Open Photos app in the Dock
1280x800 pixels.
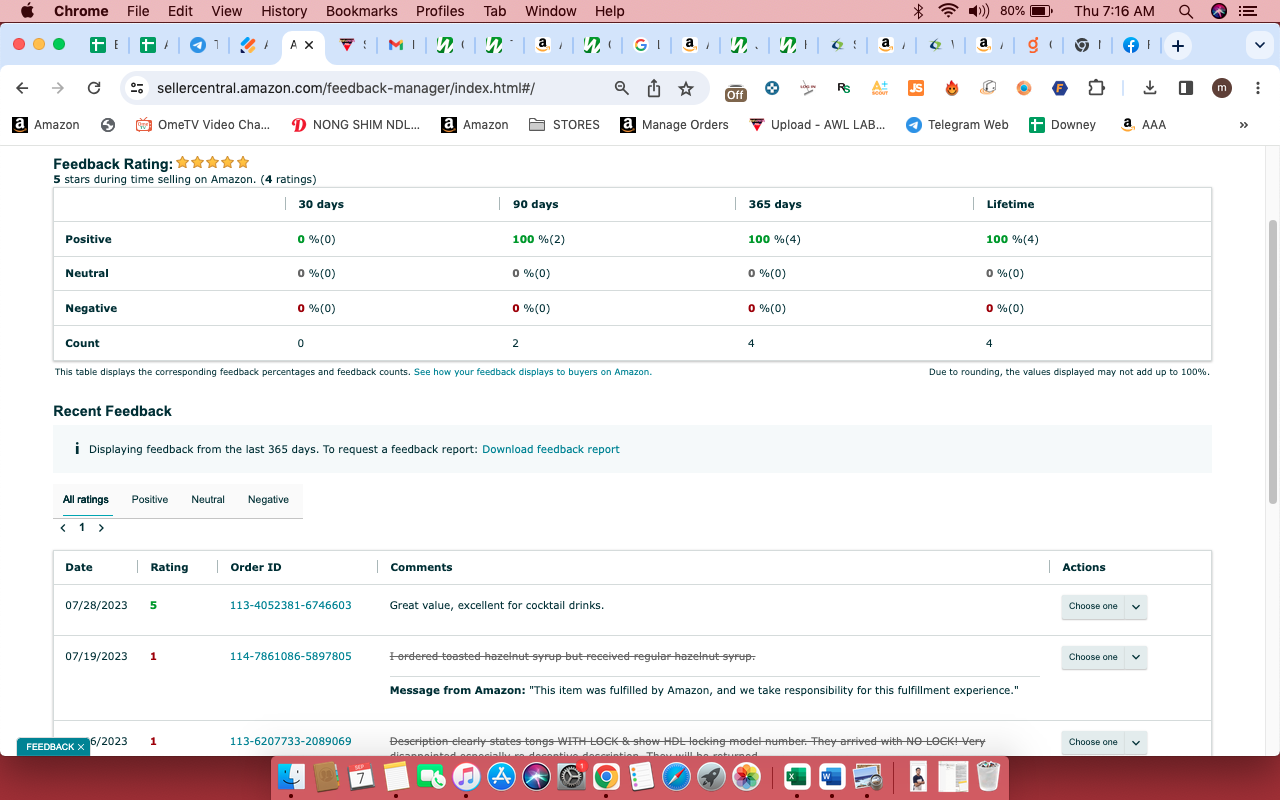[x=746, y=776]
